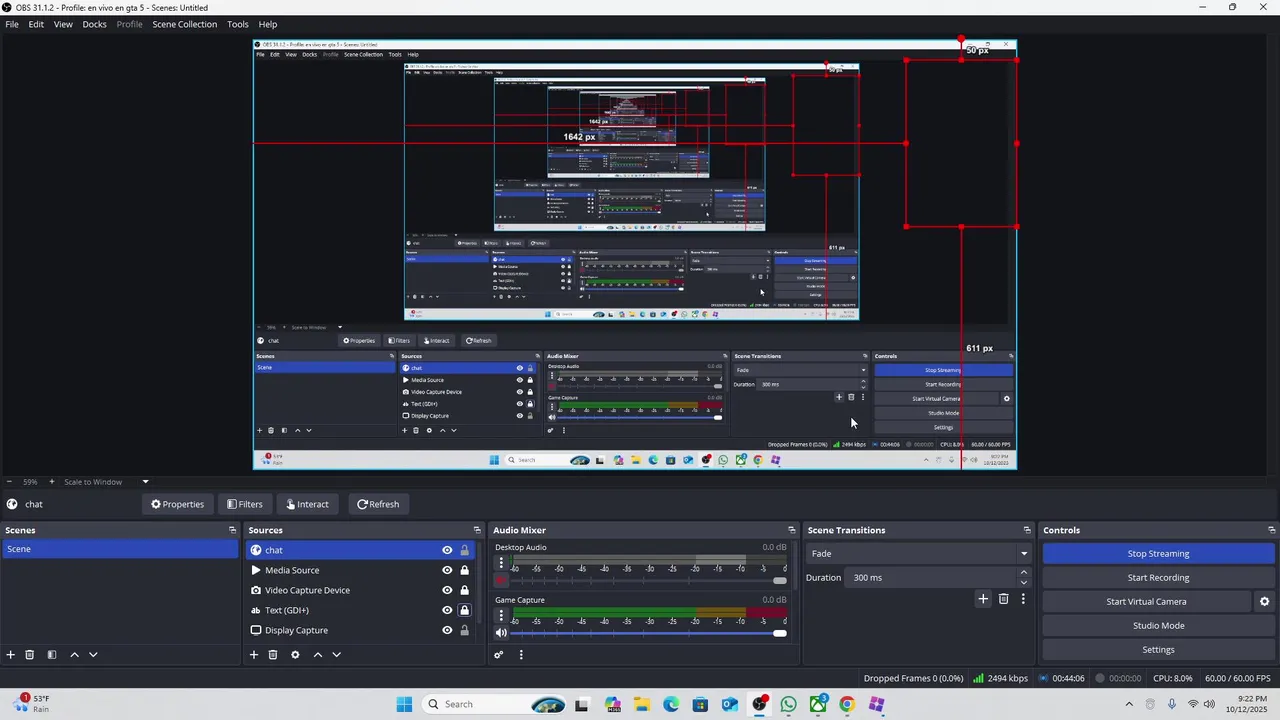Add a new source with plus icon

pos(254,655)
